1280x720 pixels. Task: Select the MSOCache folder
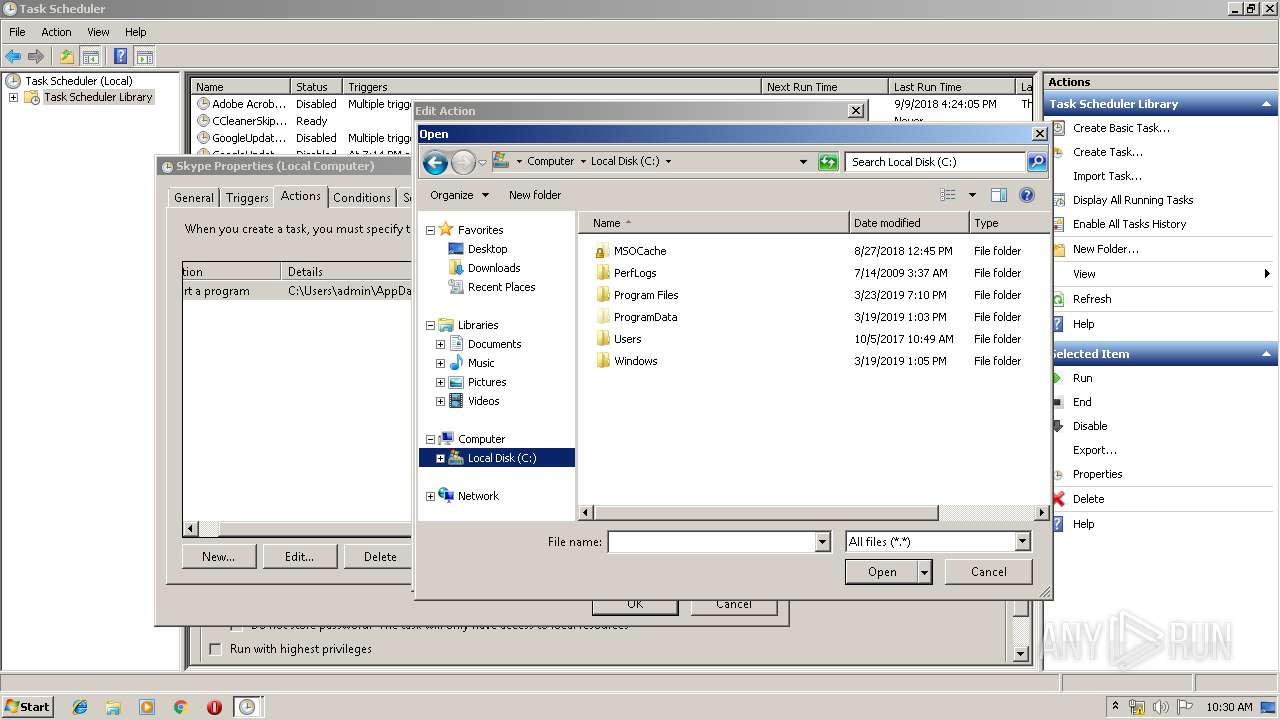pos(631,251)
